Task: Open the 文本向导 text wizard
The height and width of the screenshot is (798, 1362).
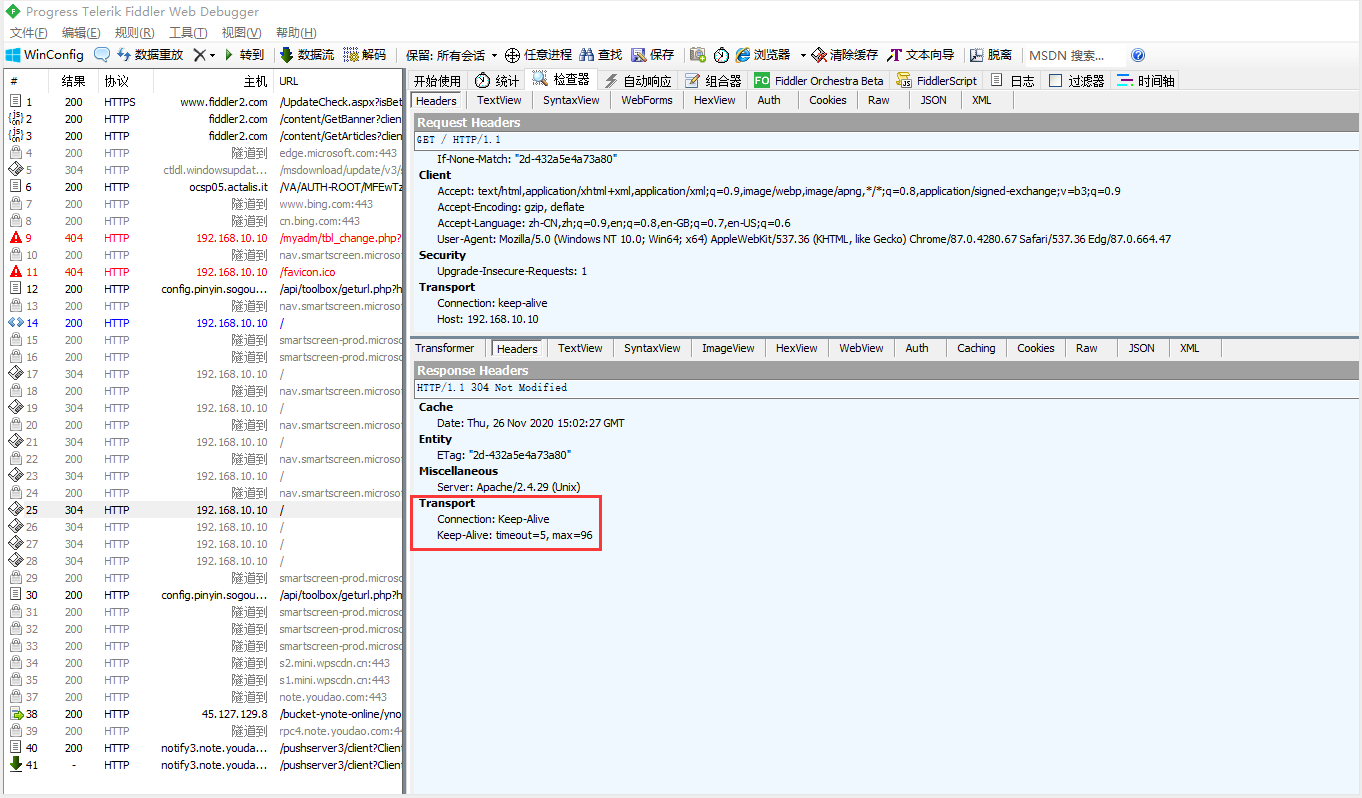Action: pyautogui.click(x=921, y=55)
